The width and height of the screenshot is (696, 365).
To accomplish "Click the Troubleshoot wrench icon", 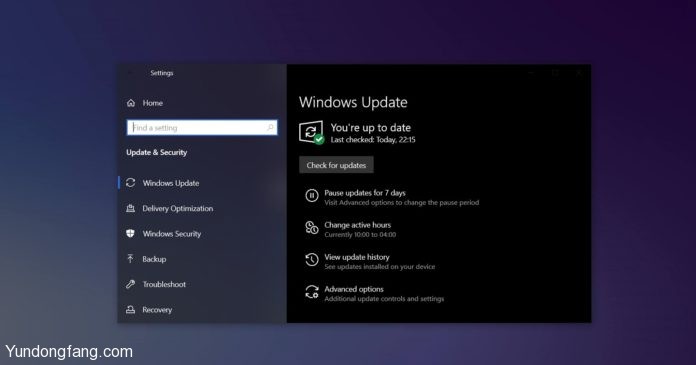I will pyautogui.click(x=130, y=284).
